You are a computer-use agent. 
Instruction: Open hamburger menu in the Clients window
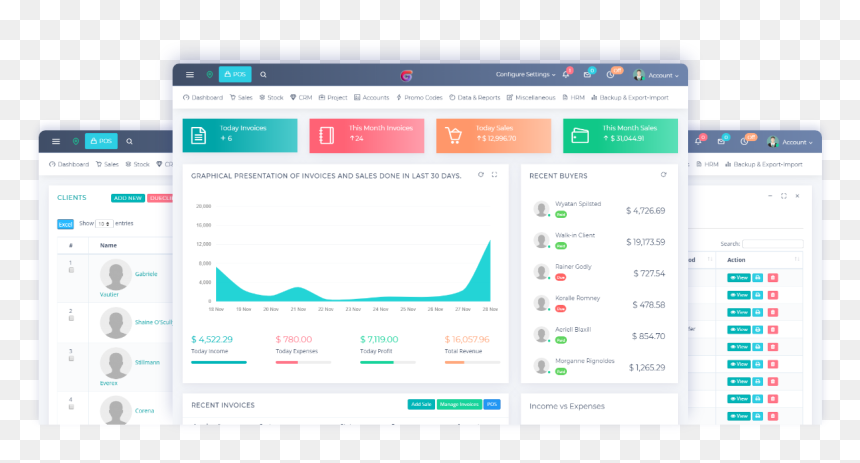[x=56, y=142]
